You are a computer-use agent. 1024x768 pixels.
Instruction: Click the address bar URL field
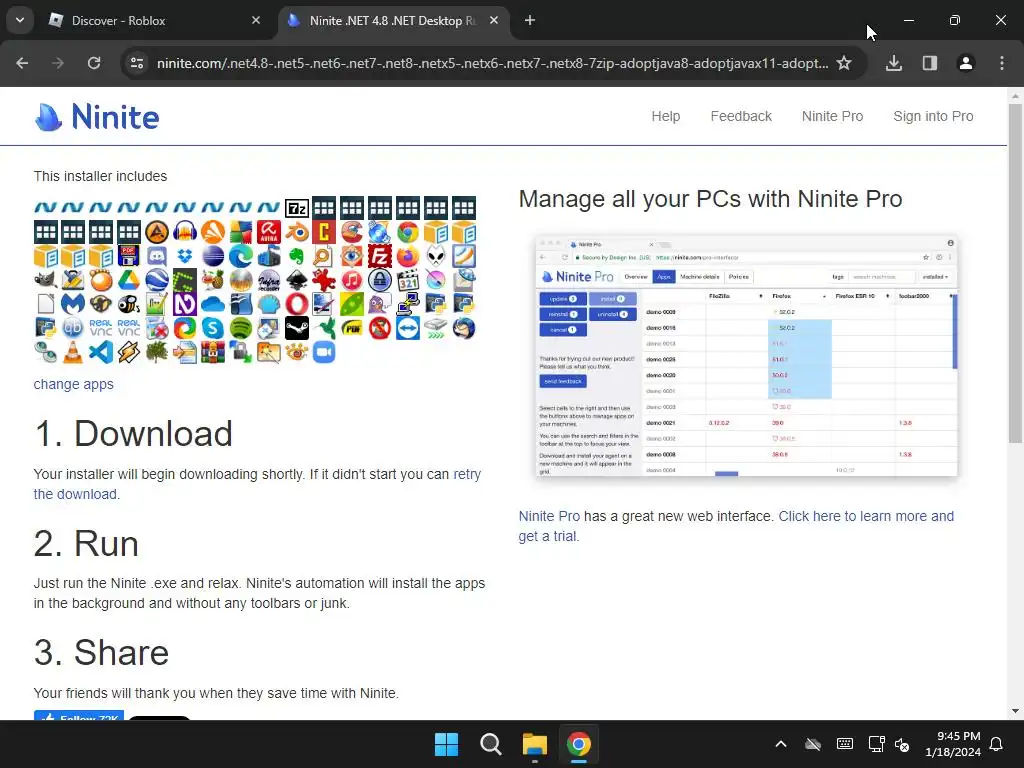coord(491,63)
